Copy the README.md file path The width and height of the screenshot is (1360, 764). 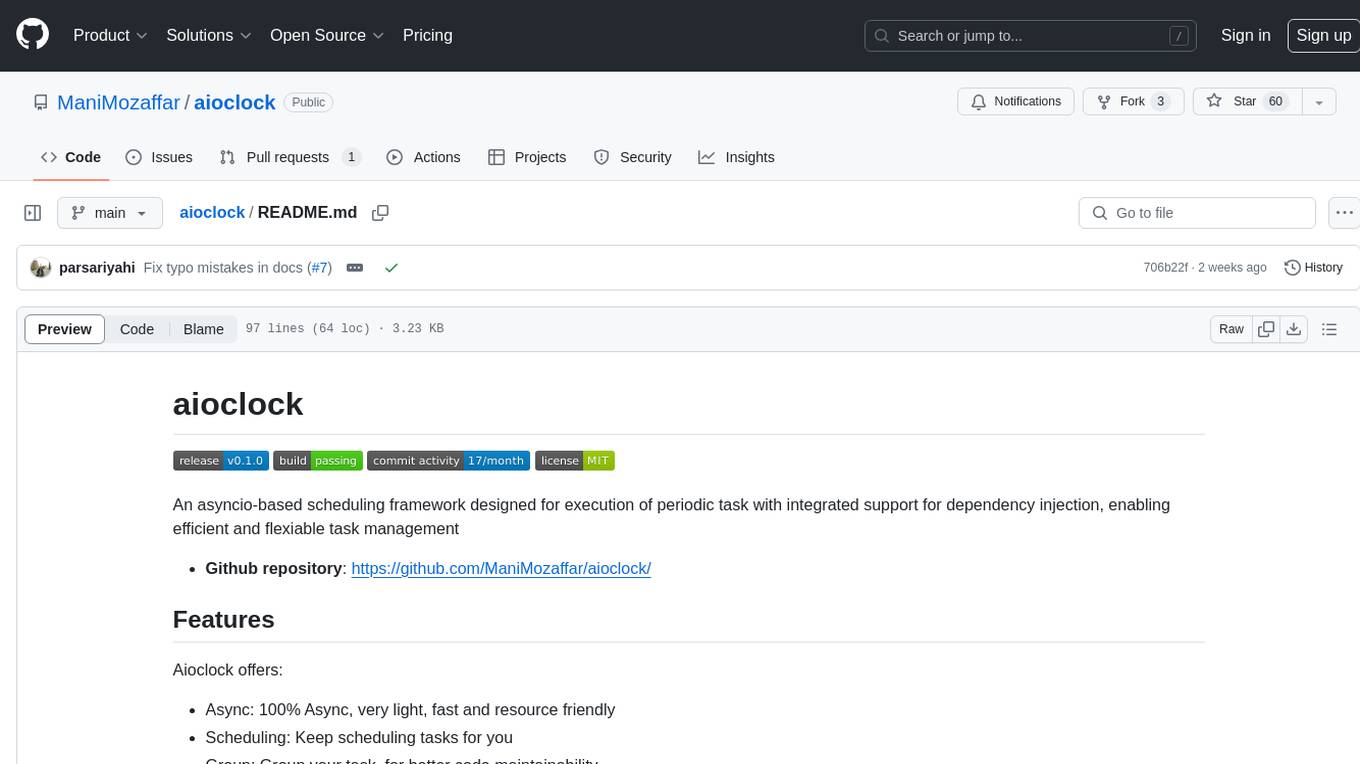pyautogui.click(x=380, y=212)
